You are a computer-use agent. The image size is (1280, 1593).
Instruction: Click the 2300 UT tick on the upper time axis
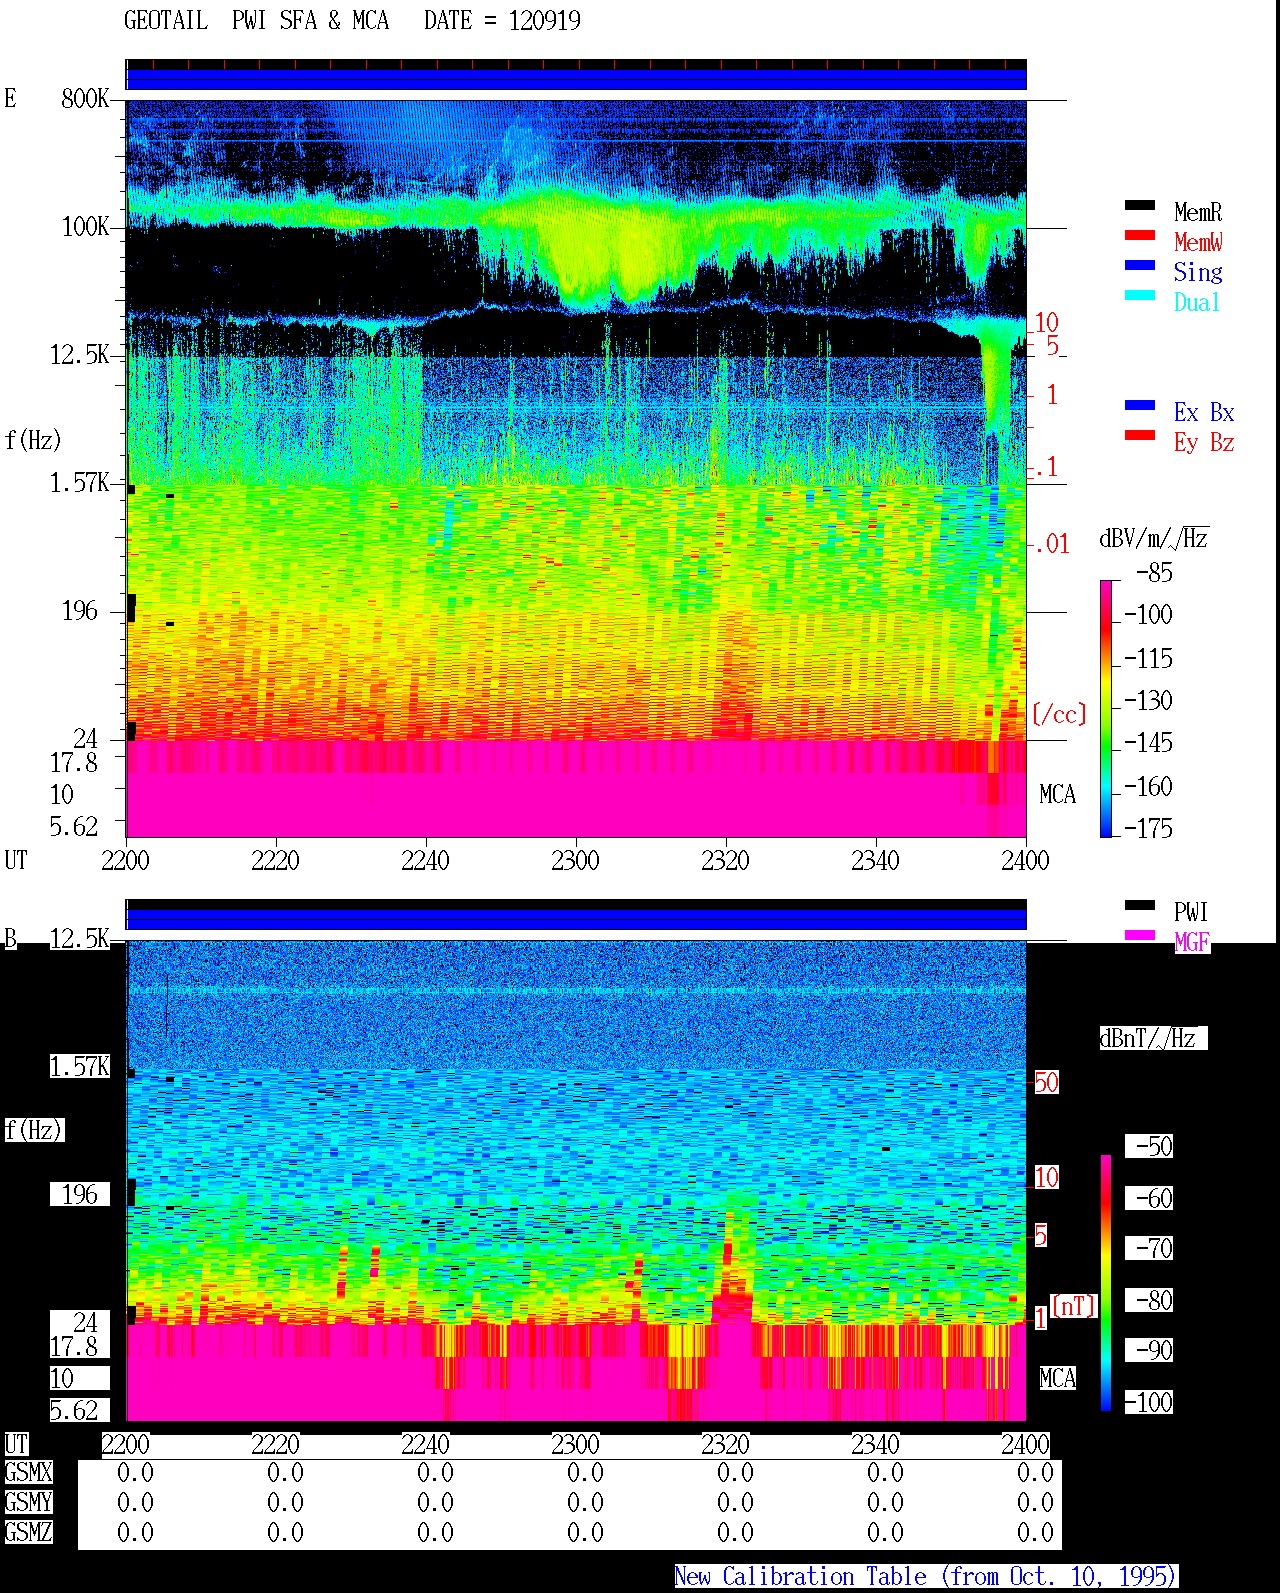[575, 860]
